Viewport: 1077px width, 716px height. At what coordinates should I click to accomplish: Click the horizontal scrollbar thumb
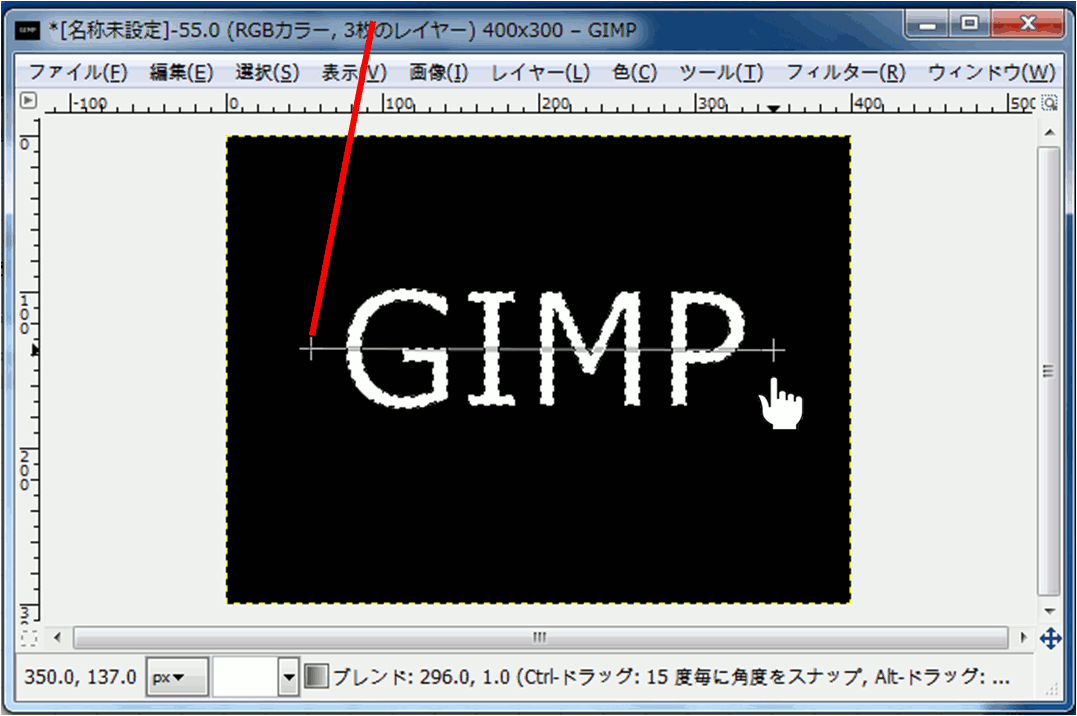click(540, 637)
